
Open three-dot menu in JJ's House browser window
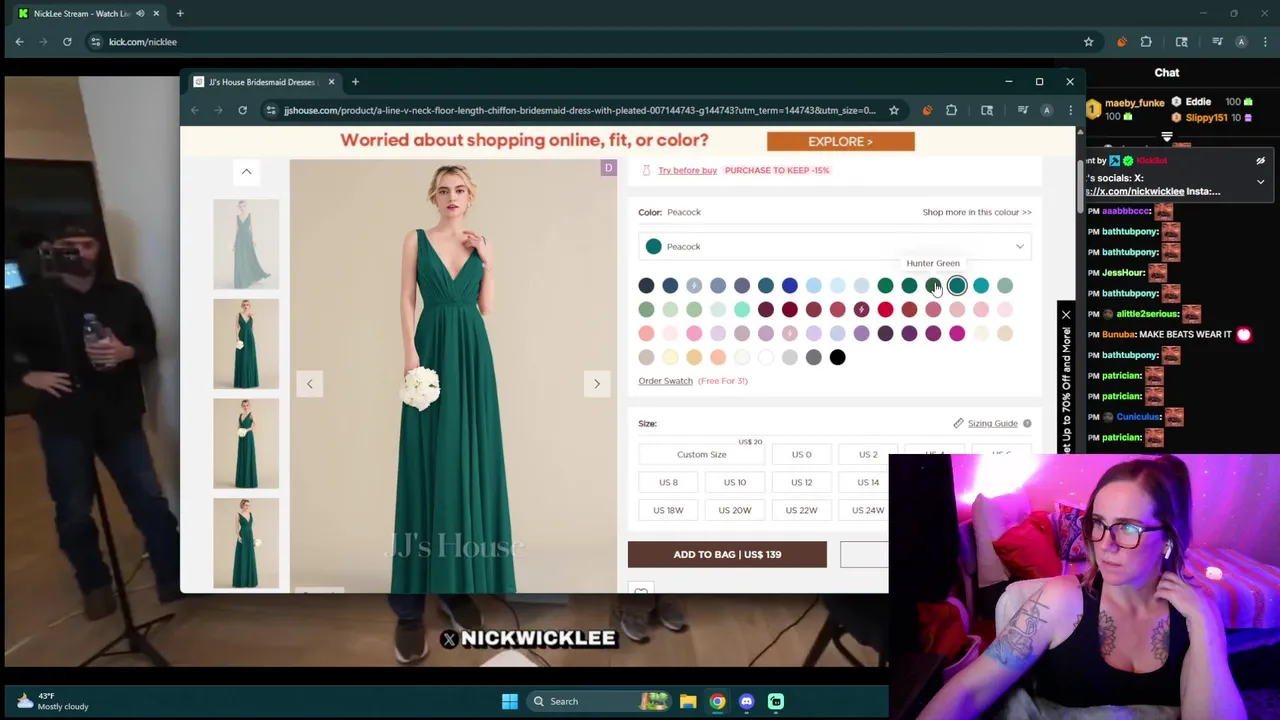pos(1070,110)
